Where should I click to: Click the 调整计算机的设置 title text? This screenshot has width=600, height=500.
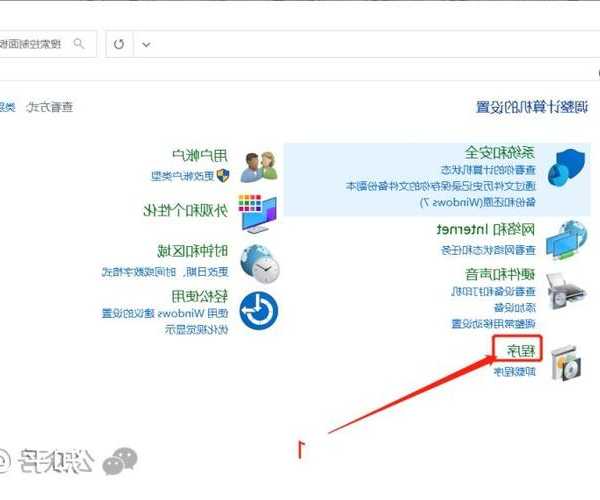click(532, 107)
